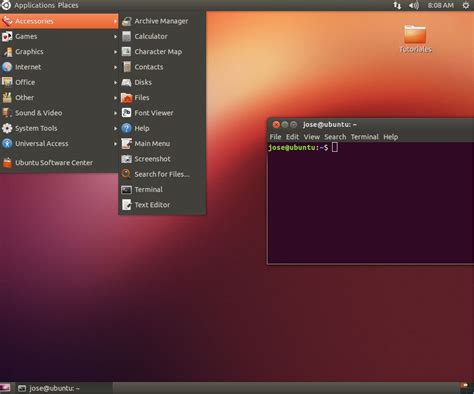Click the Font Viewer icon
The height and width of the screenshot is (394, 474).
126,113
